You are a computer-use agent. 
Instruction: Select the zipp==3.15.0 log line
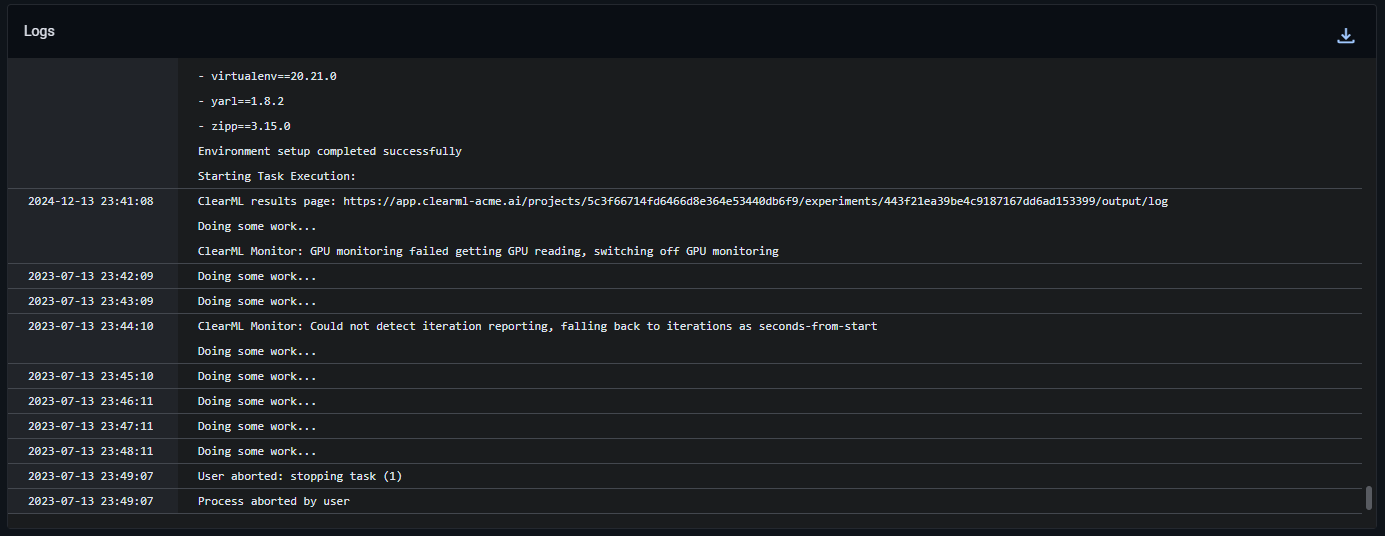(x=244, y=126)
